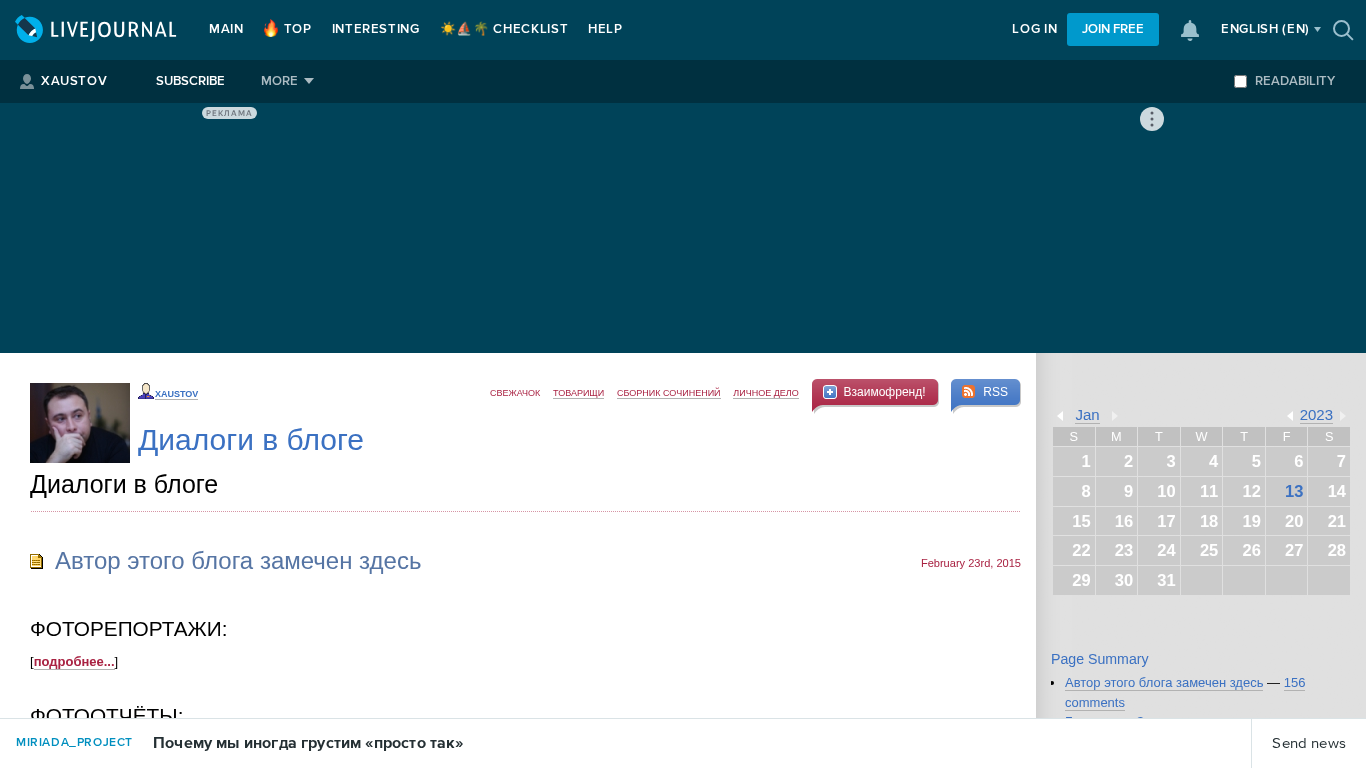Viewport: 1366px width, 768px height.
Task: Open the 156 comments link
Action: 1185,693
